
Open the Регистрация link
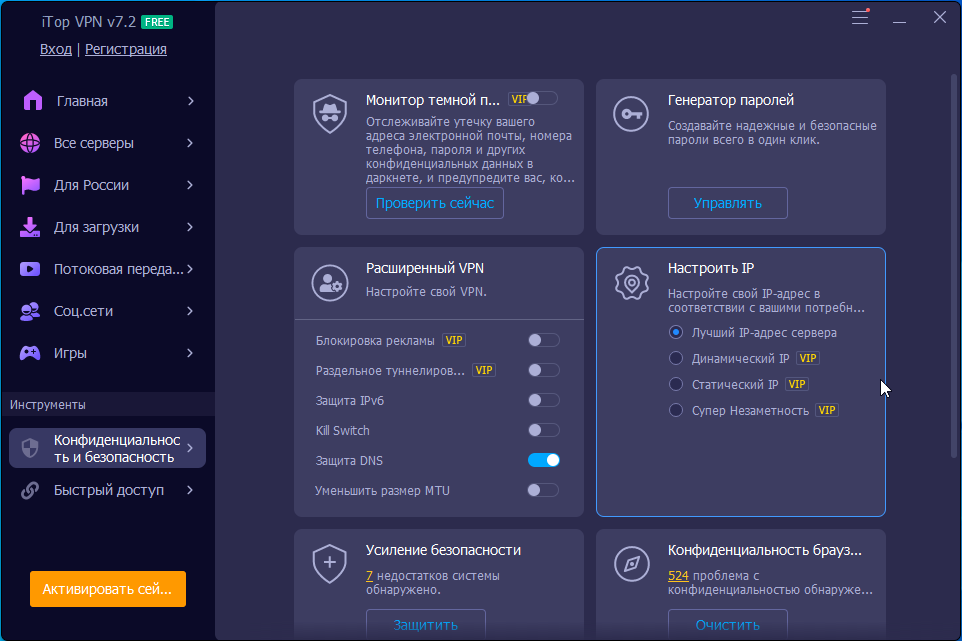pos(126,49)
